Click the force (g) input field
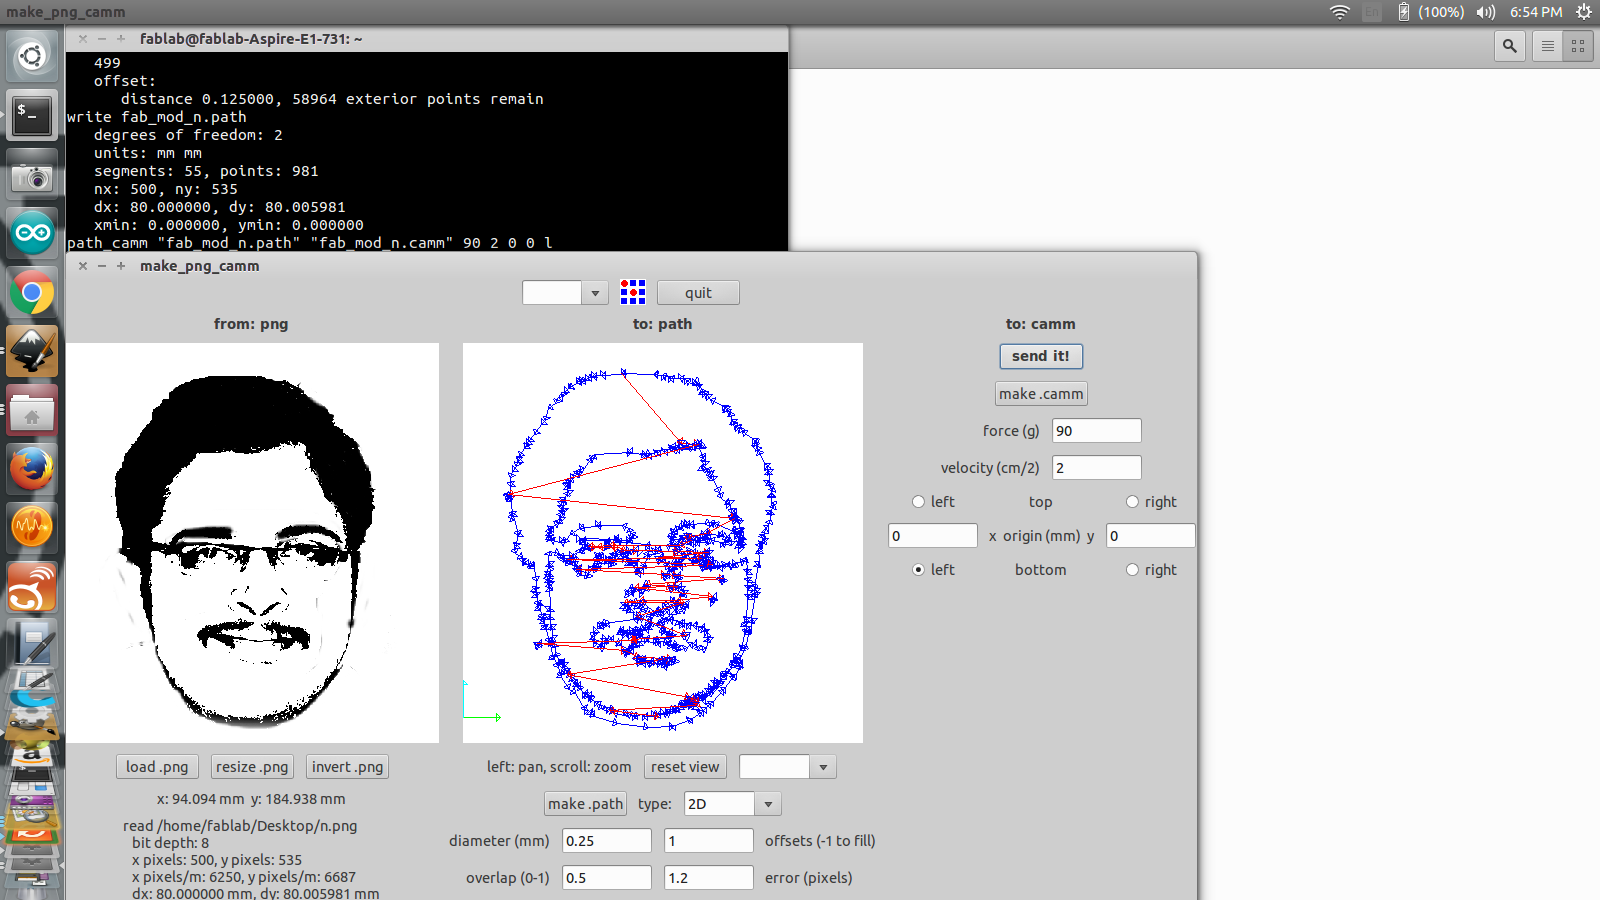 coord(1096,431)
